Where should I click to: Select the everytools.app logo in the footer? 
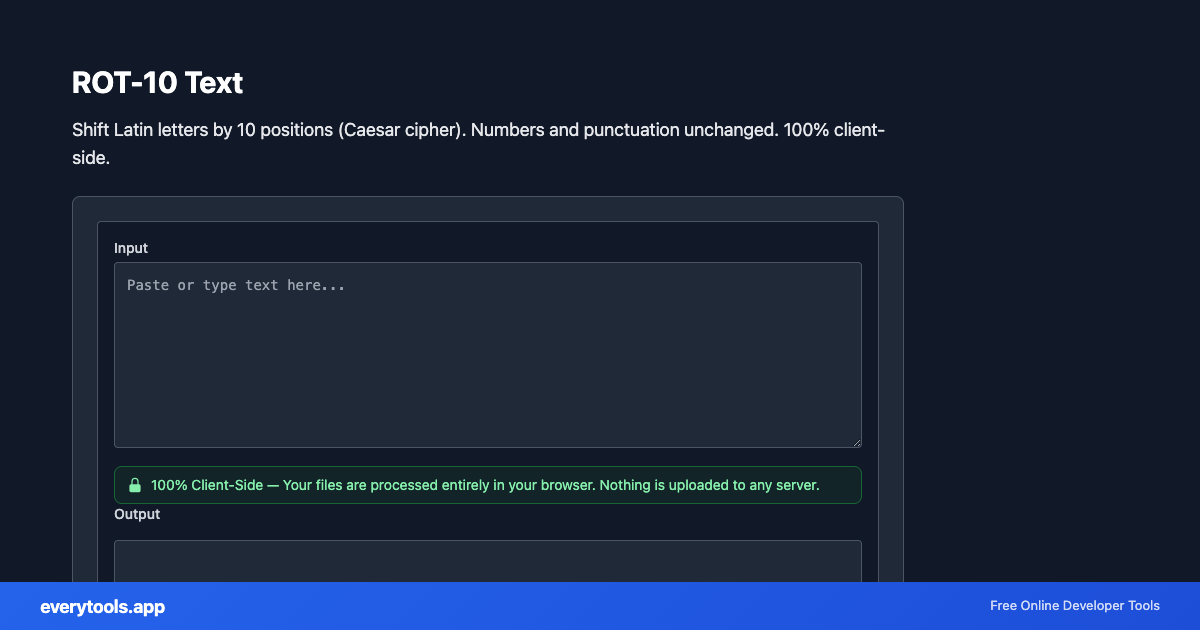click(101, 606)
